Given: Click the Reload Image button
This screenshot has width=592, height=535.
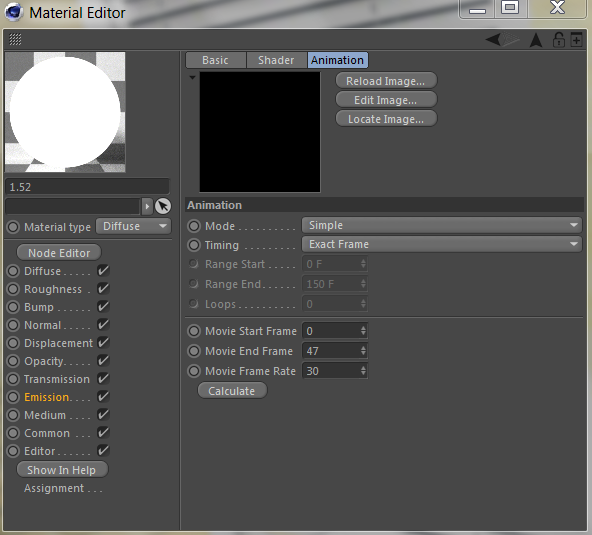Looking at the screenshot, I should (386, 81).
